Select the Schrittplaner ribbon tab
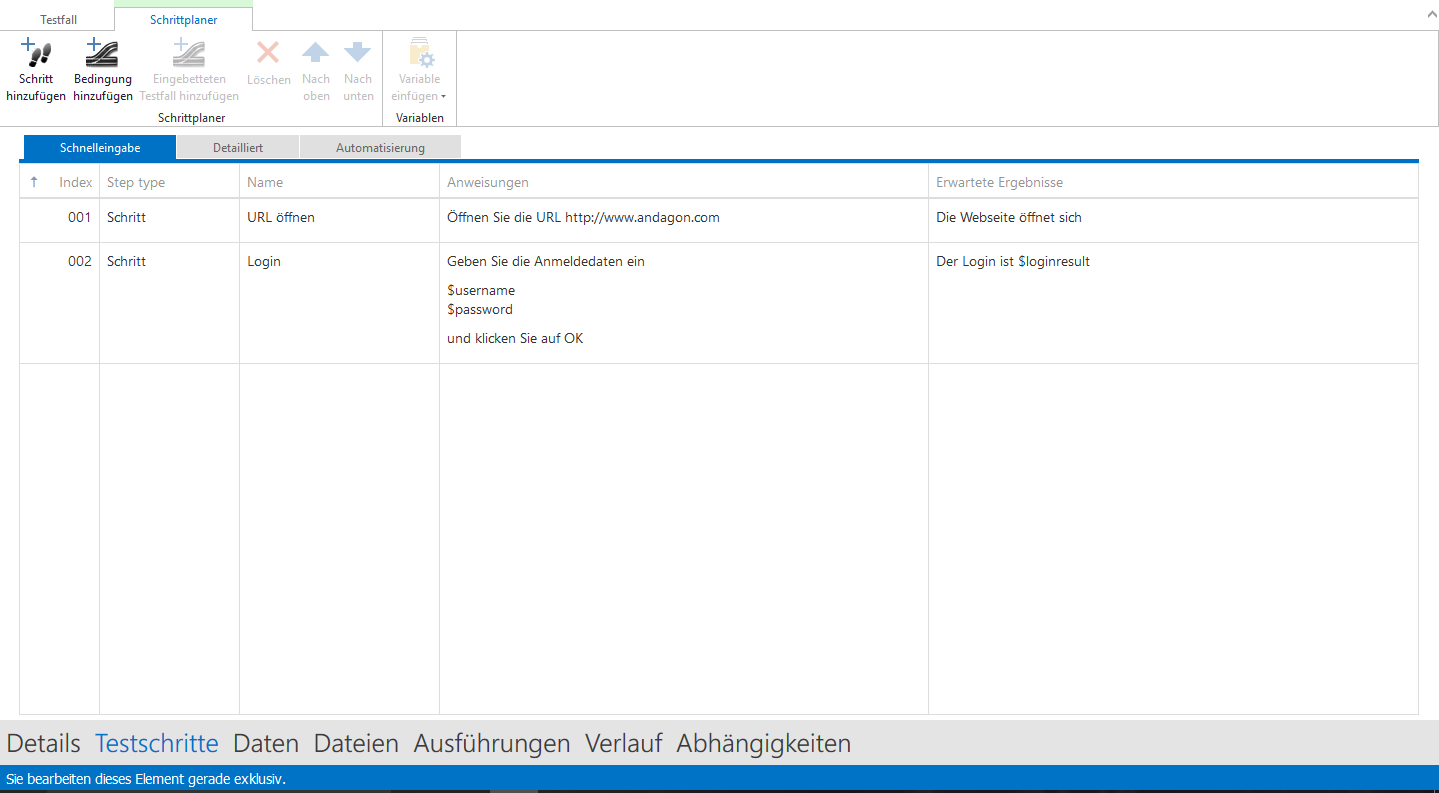Screen dimensions: 1439x793 point(183,20)
